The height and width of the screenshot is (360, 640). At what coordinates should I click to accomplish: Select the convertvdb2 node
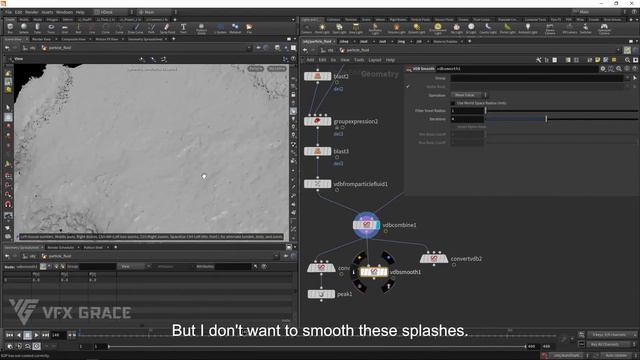pyautogui.click(x=434, y=258)
